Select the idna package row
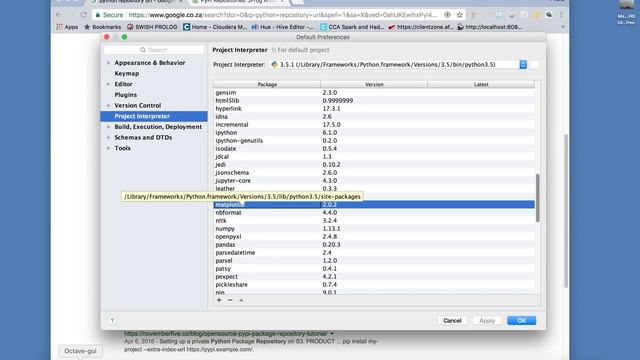 374,117
